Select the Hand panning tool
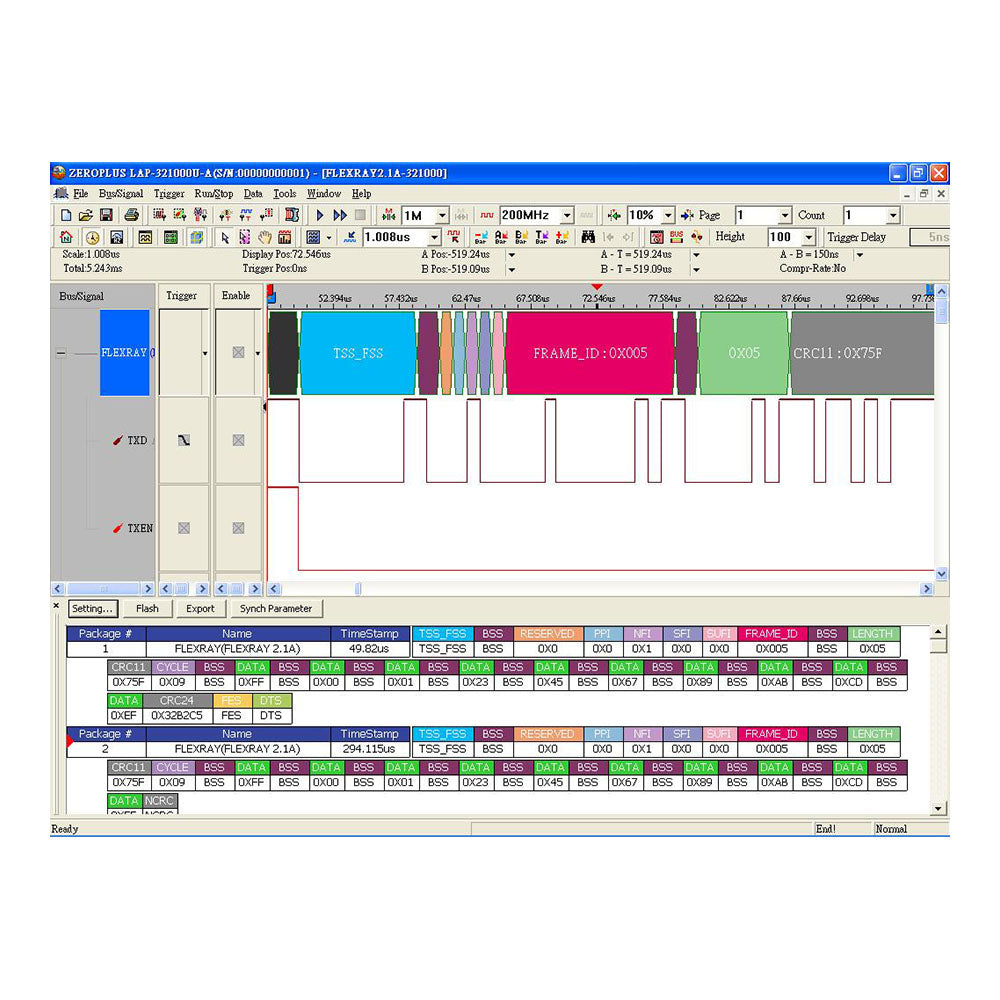The height and width of the screenshot is (1000, 1000). (265, 237)
